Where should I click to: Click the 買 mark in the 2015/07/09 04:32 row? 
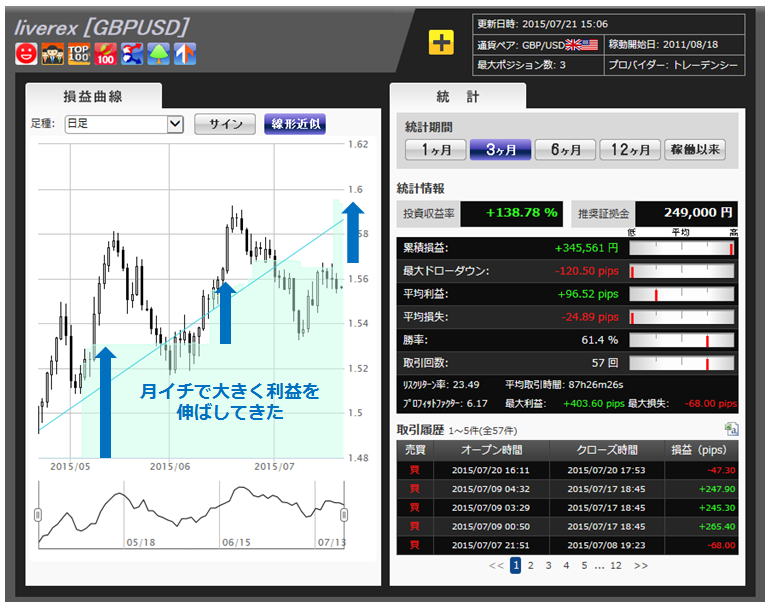point(415,489)
